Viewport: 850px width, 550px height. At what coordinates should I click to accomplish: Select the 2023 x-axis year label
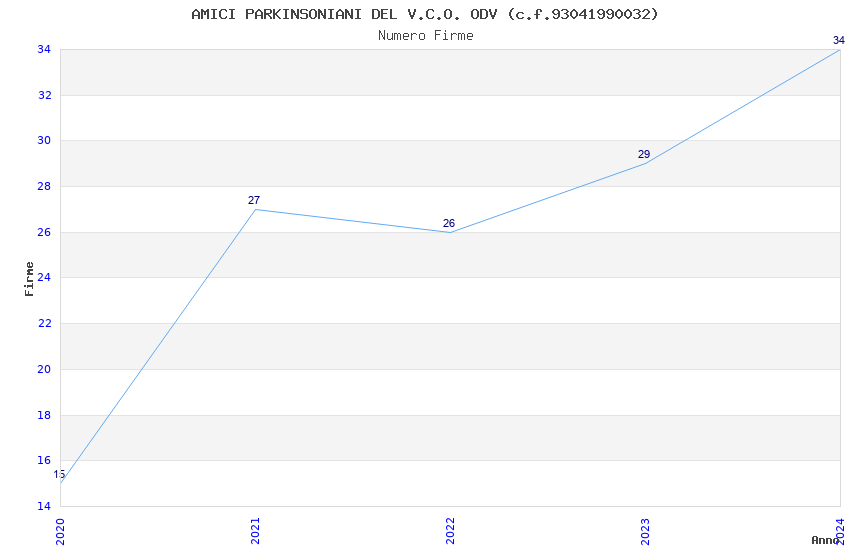tap(645, 532)
